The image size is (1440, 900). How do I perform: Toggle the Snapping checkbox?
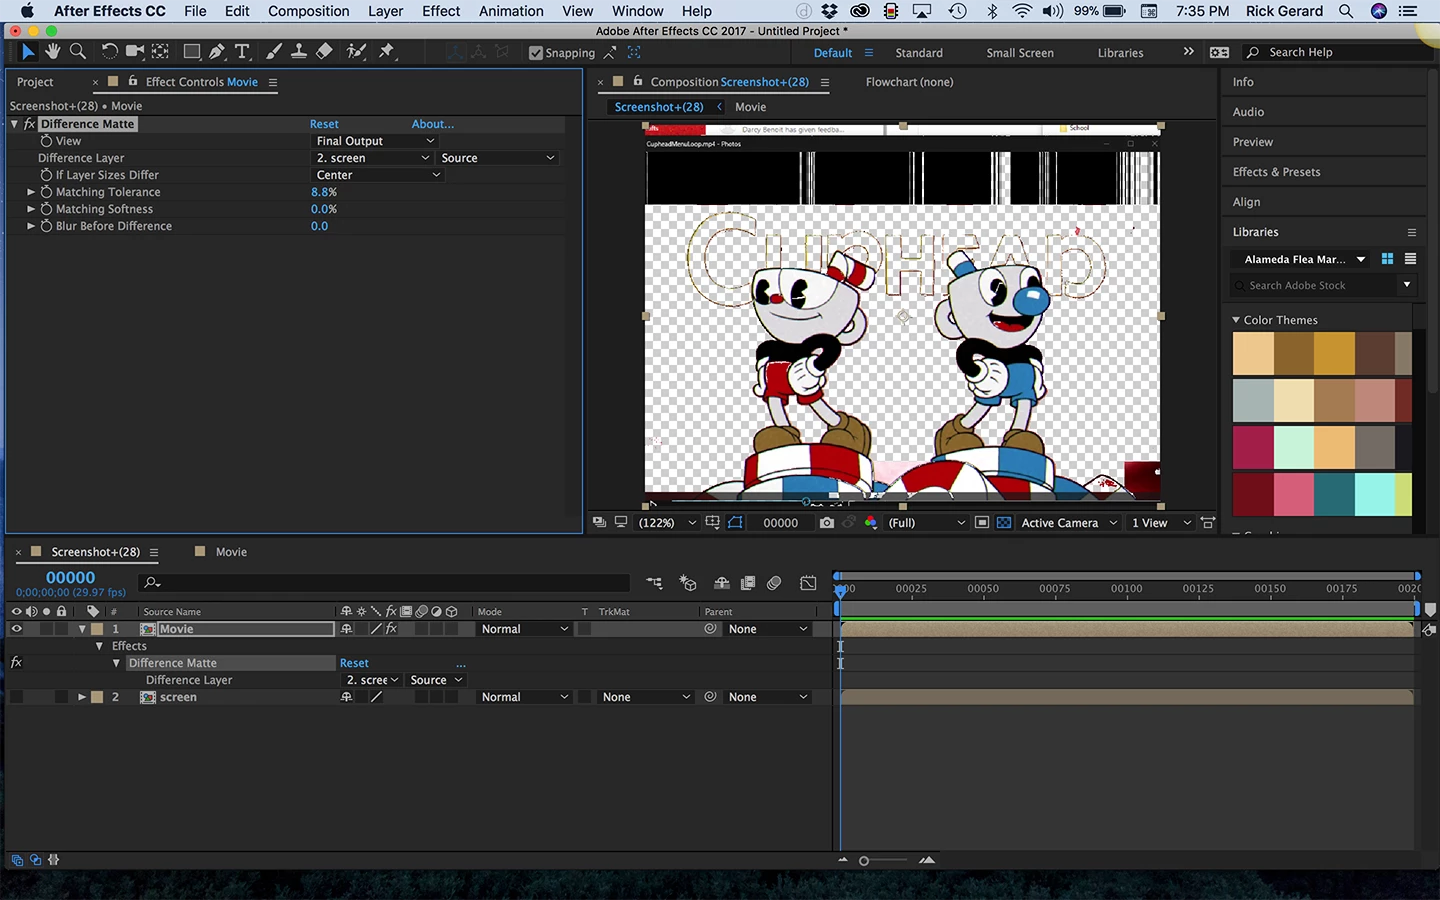point(536,53)
